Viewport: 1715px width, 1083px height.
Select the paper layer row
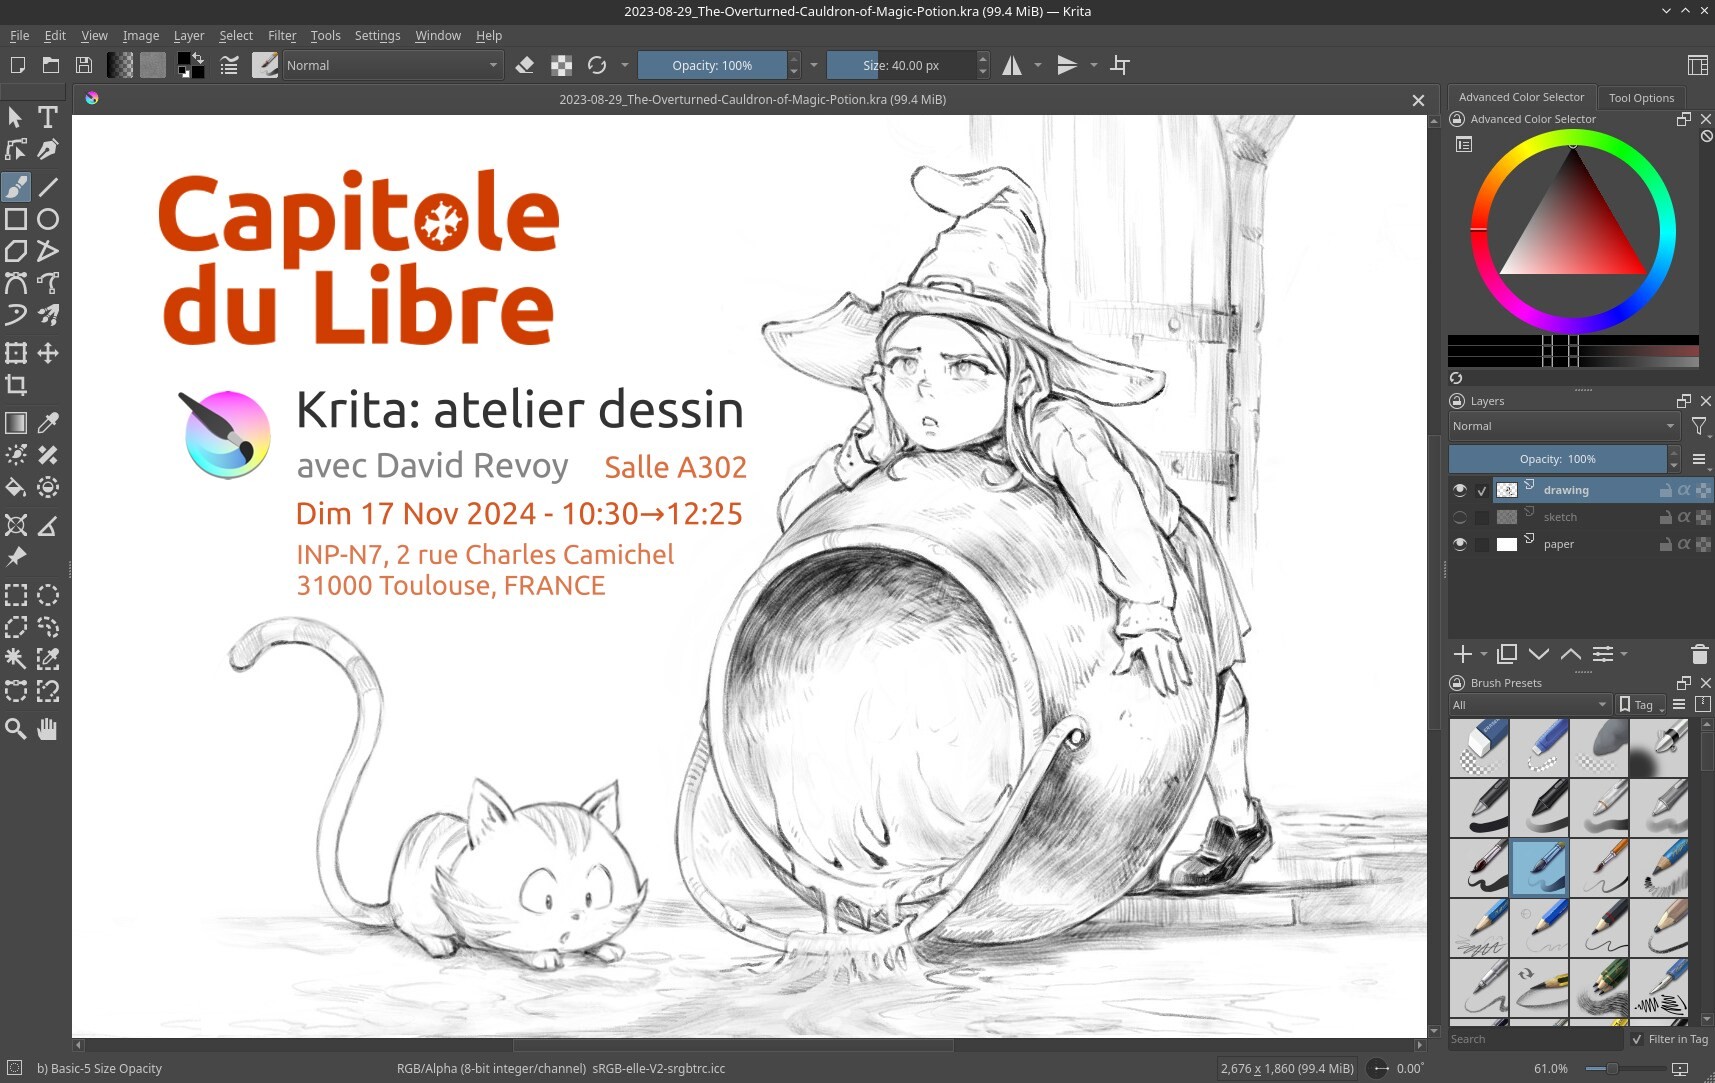point(1580,544)
